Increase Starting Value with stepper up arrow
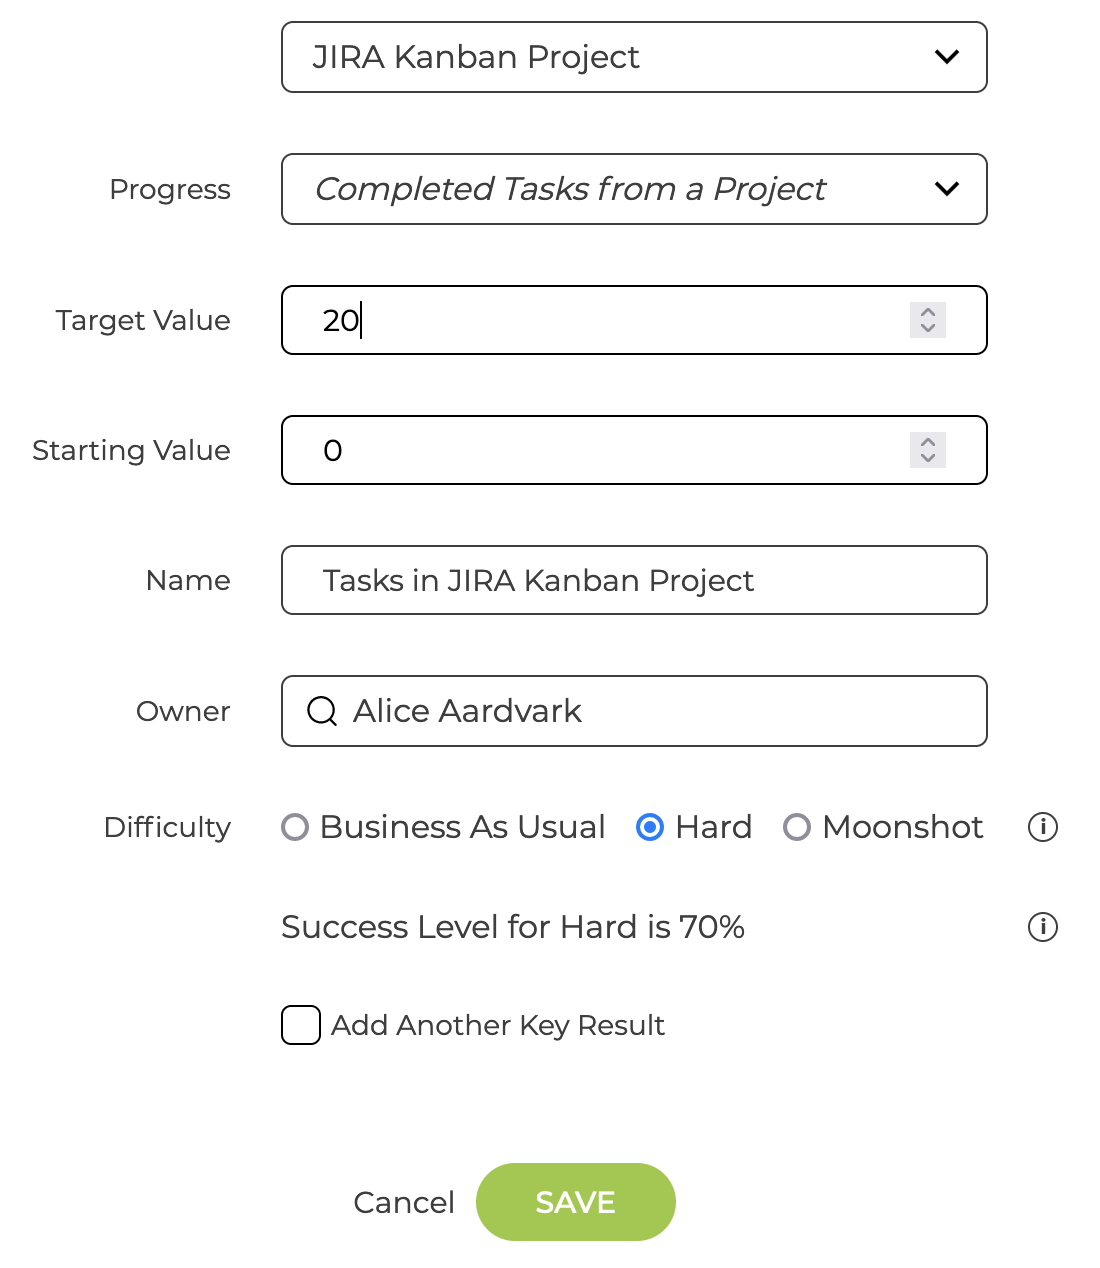Viewport: 1100px width, 1268px height. (928, 442)
